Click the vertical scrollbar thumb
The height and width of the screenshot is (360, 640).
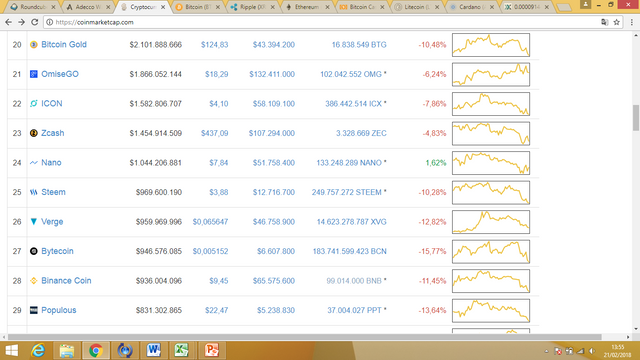click(x=636, y=118)
